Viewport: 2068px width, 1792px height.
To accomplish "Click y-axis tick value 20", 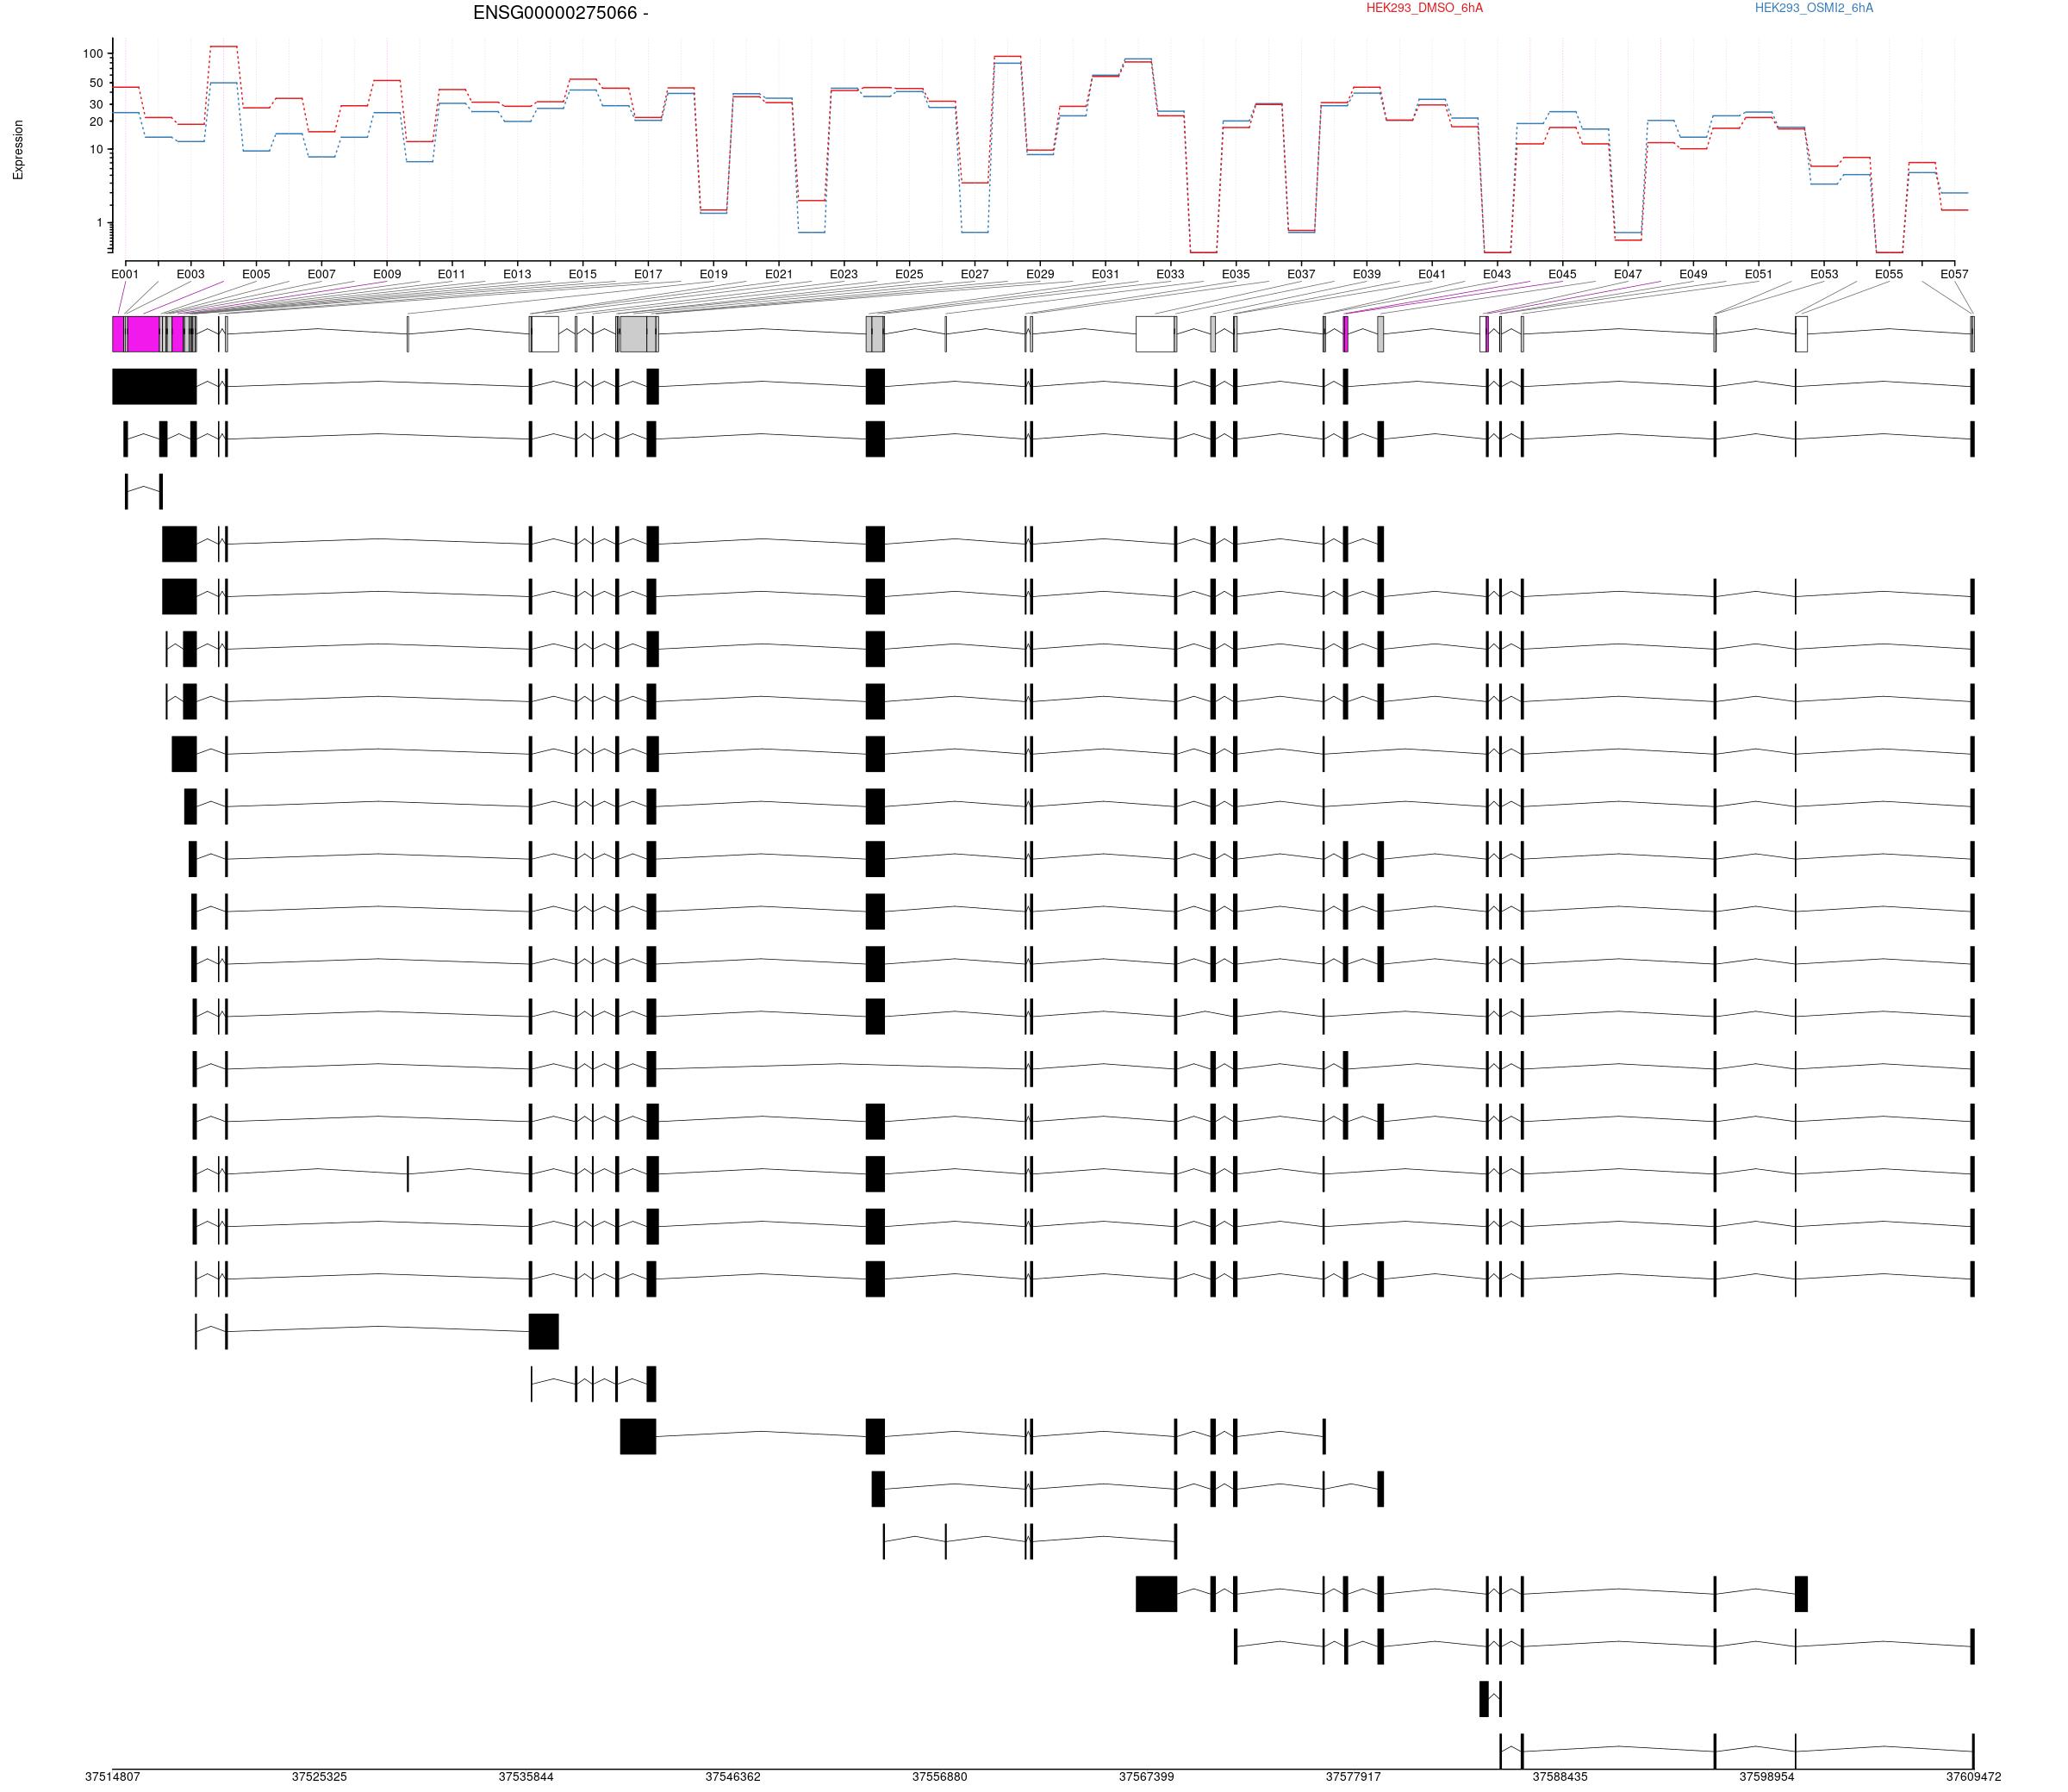I will [97, 122].
